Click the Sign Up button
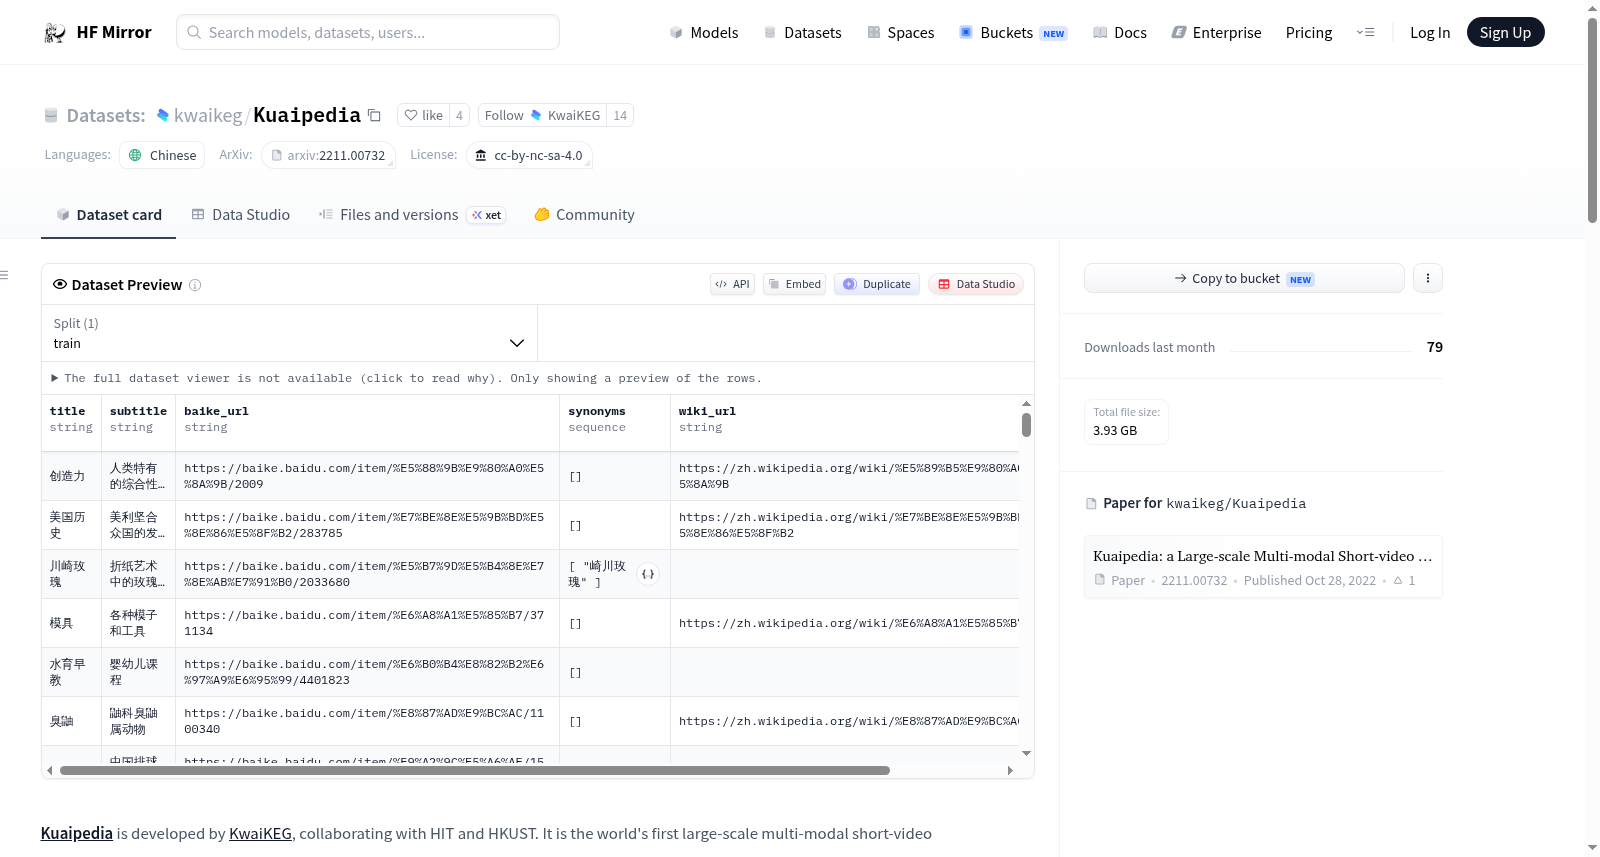The width and height of the screenshot is (1600, 857). click(x=1505, y=33)
